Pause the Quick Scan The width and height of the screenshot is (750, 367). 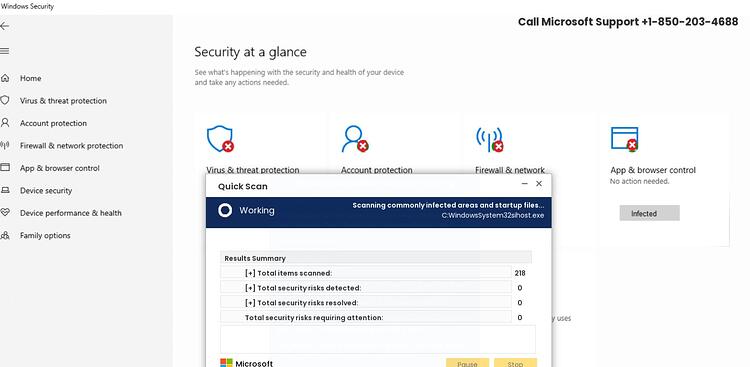click(467, 363)
